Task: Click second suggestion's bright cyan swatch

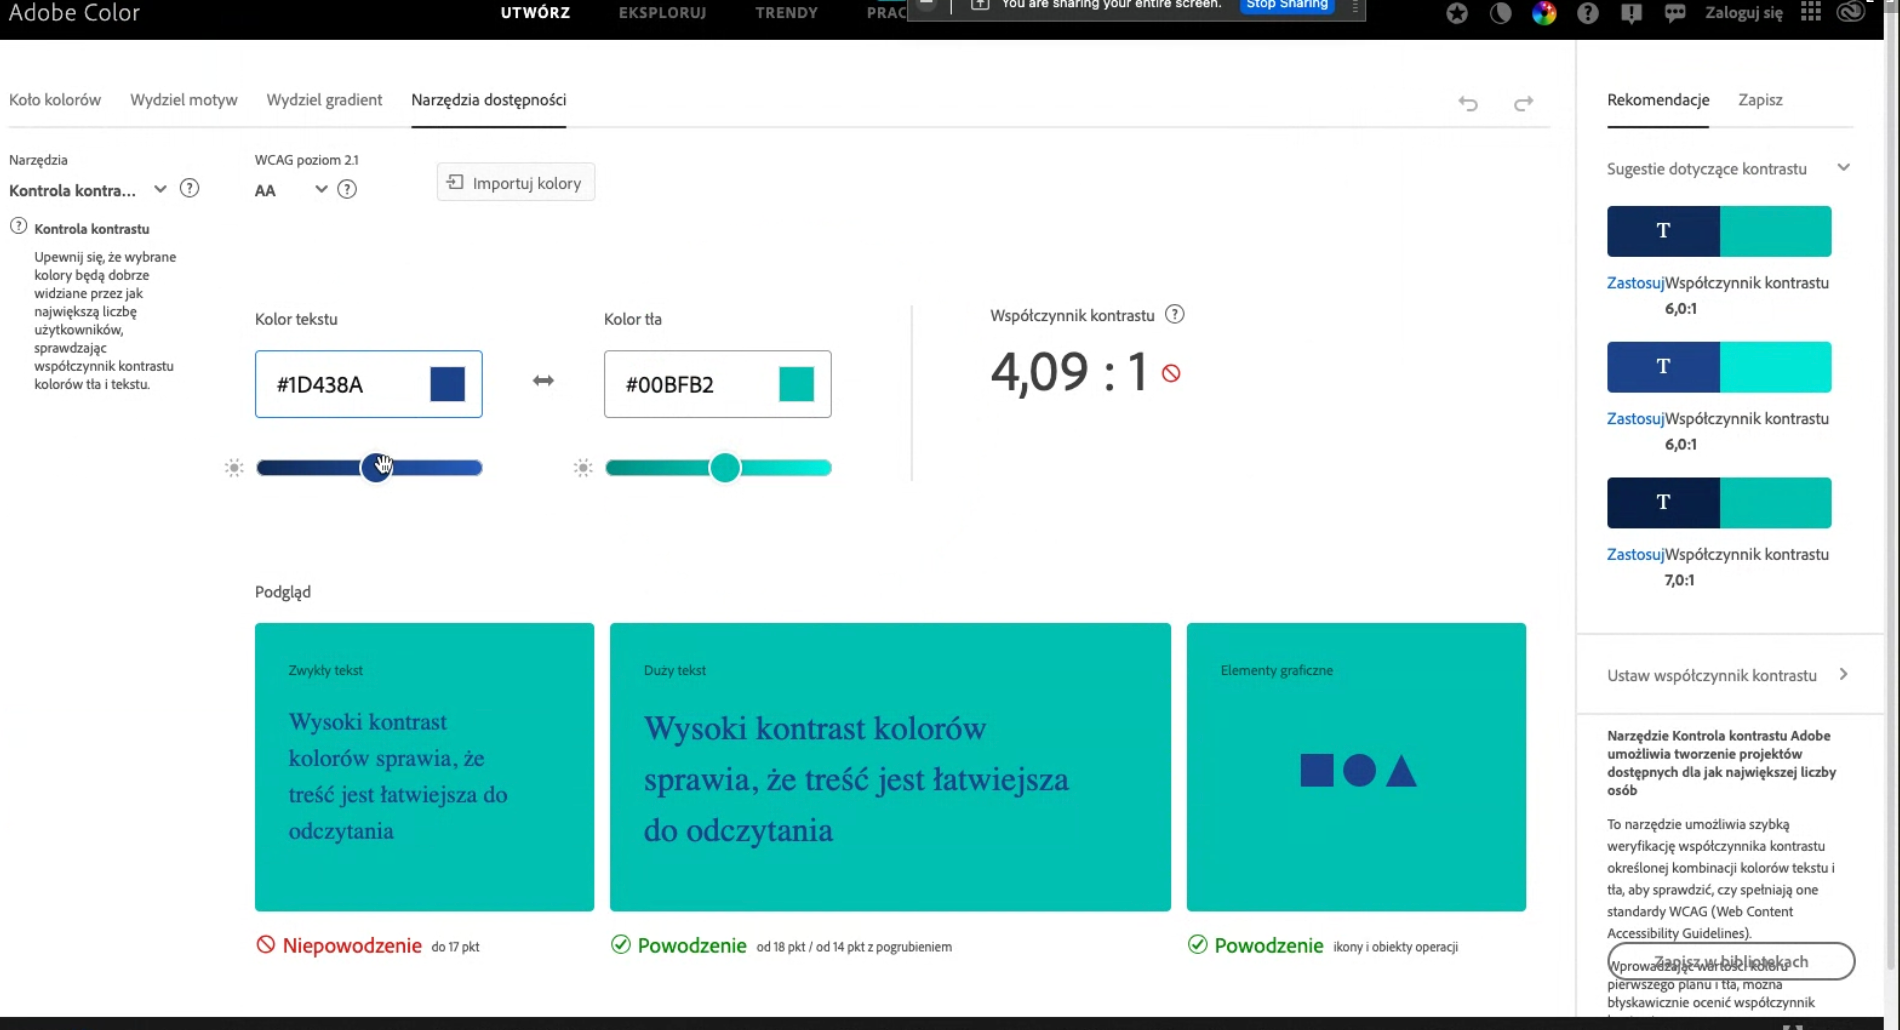Action: click(x=1776, y=367)
